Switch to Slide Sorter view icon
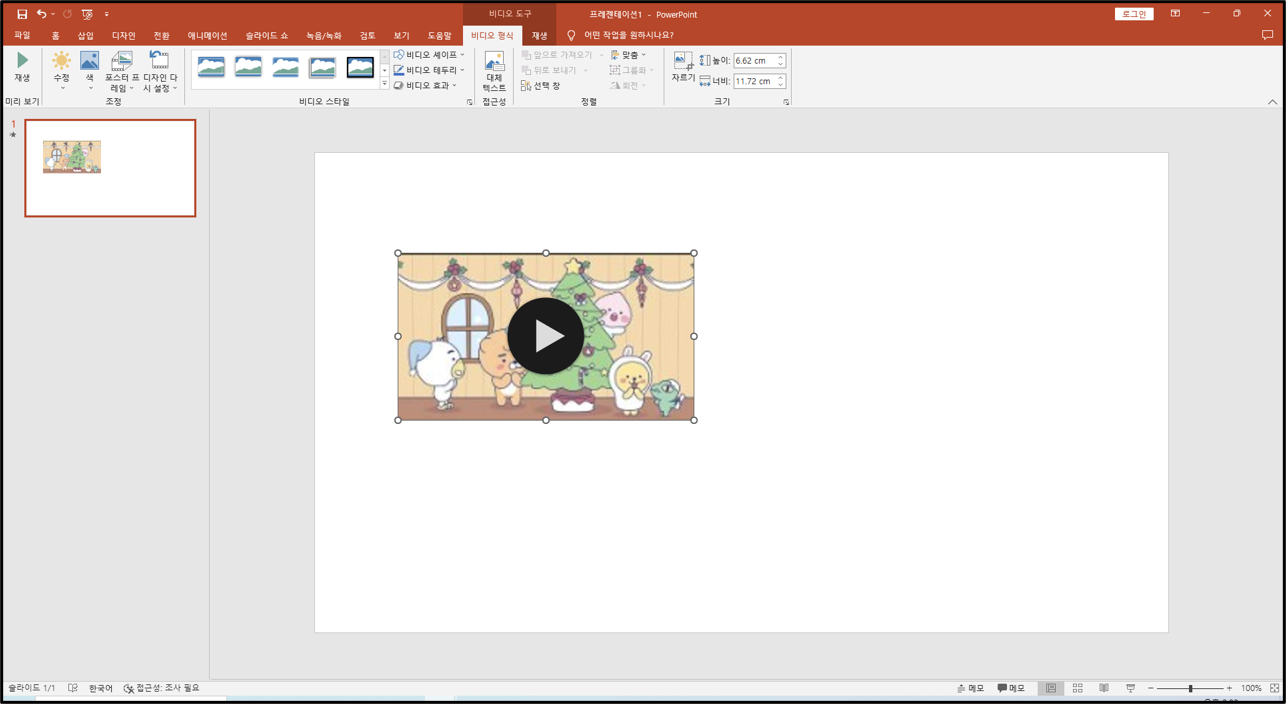Viewport: 1286px width, 704px height. coord(1078,688)
